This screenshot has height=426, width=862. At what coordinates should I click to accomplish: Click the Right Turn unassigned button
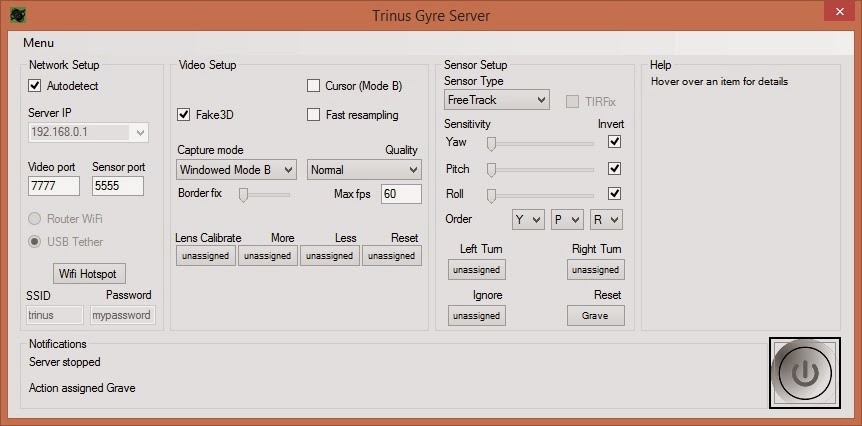coord(596,270)
